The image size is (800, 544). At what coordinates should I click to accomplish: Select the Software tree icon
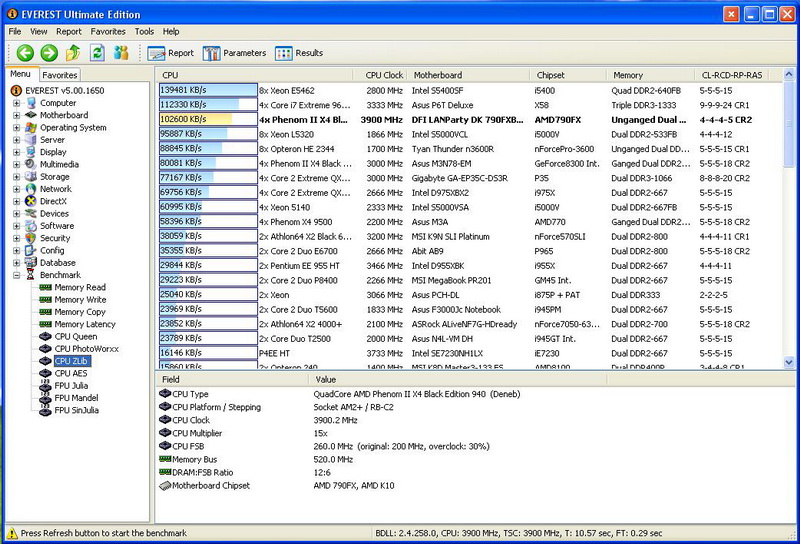(31, 226)
